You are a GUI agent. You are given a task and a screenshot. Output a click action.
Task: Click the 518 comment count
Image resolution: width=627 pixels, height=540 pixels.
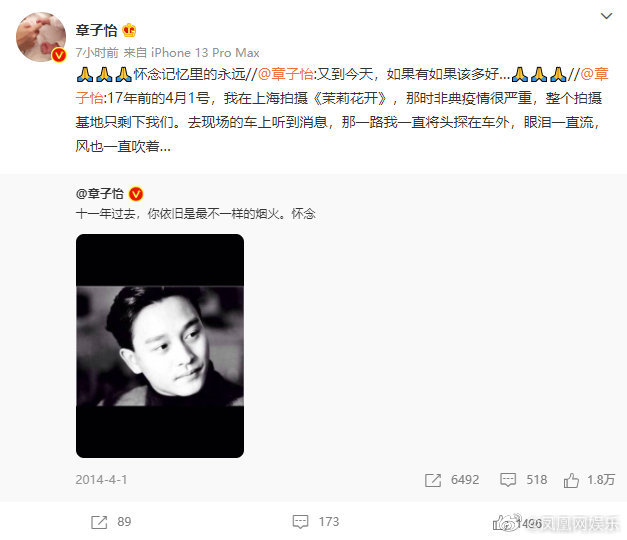[536, 480]
